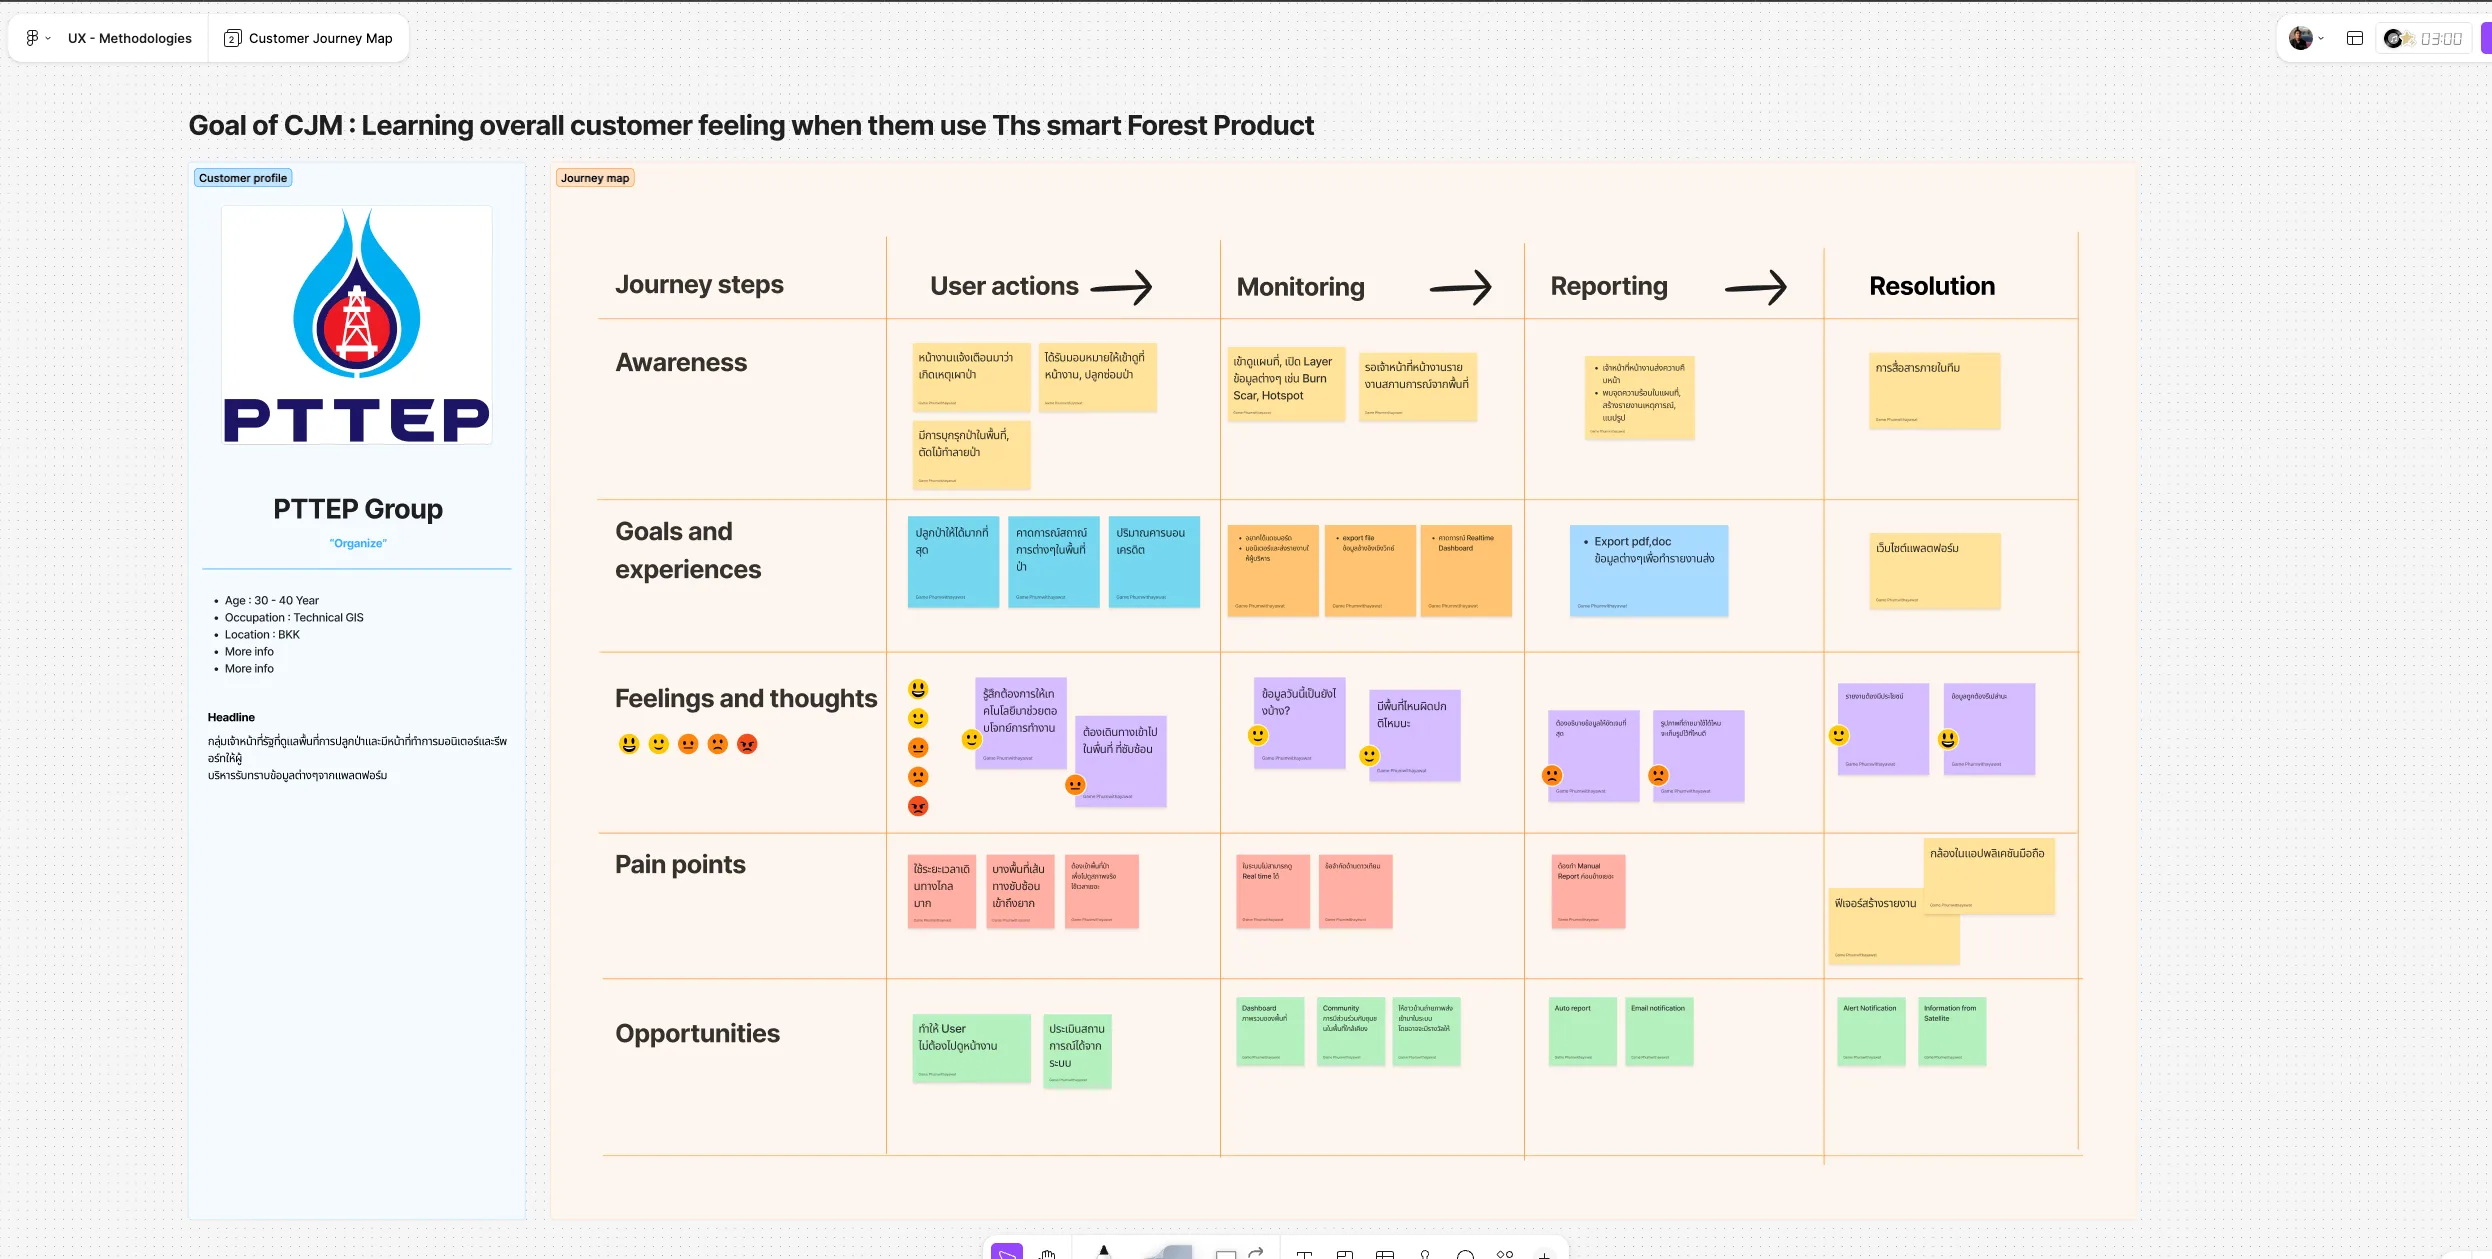This screenshot has height=1259, width=2492.
Task: Select the arrow next to Reporting
Action: tap(1756, 288)
